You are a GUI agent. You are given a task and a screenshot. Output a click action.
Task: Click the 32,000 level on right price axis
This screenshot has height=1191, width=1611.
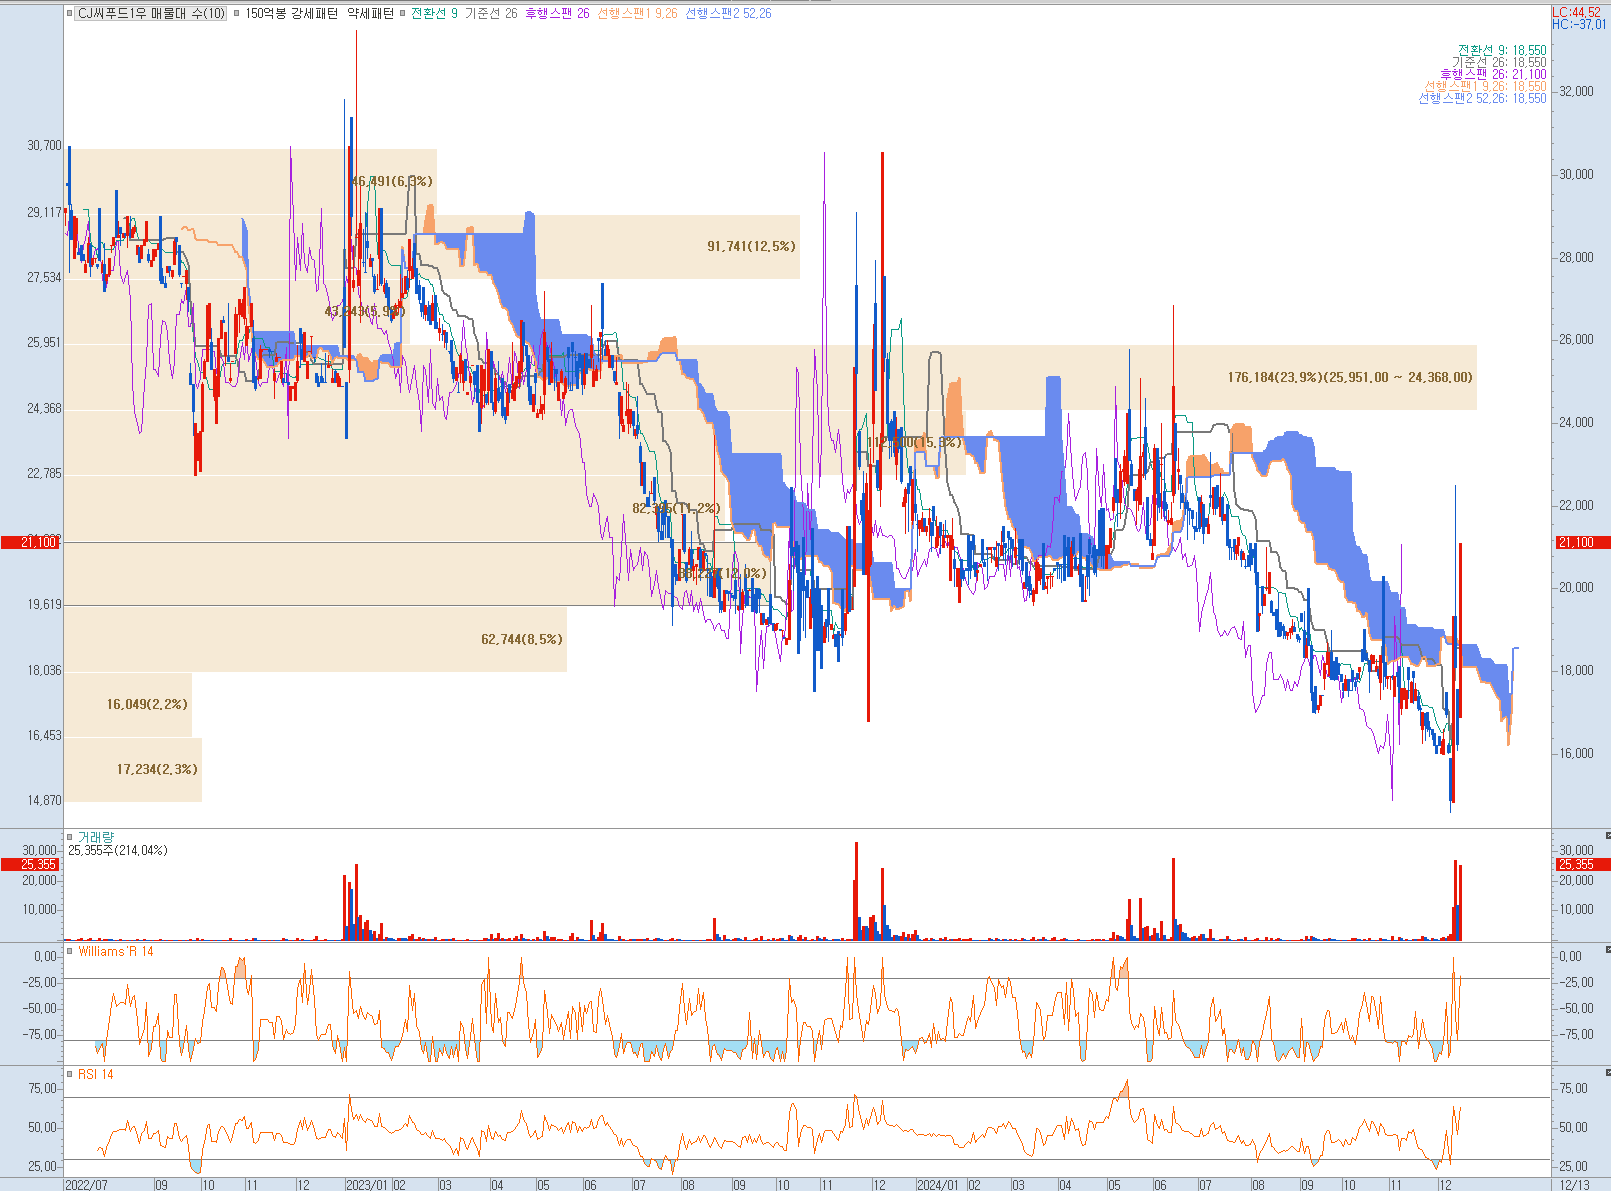1577,91
